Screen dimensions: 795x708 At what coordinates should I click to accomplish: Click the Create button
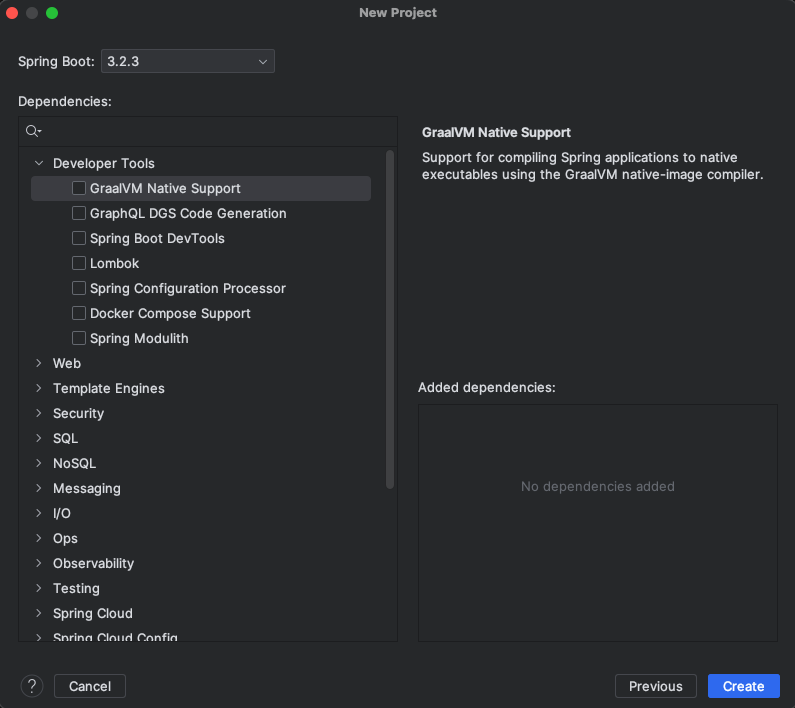tap(743, 686)
